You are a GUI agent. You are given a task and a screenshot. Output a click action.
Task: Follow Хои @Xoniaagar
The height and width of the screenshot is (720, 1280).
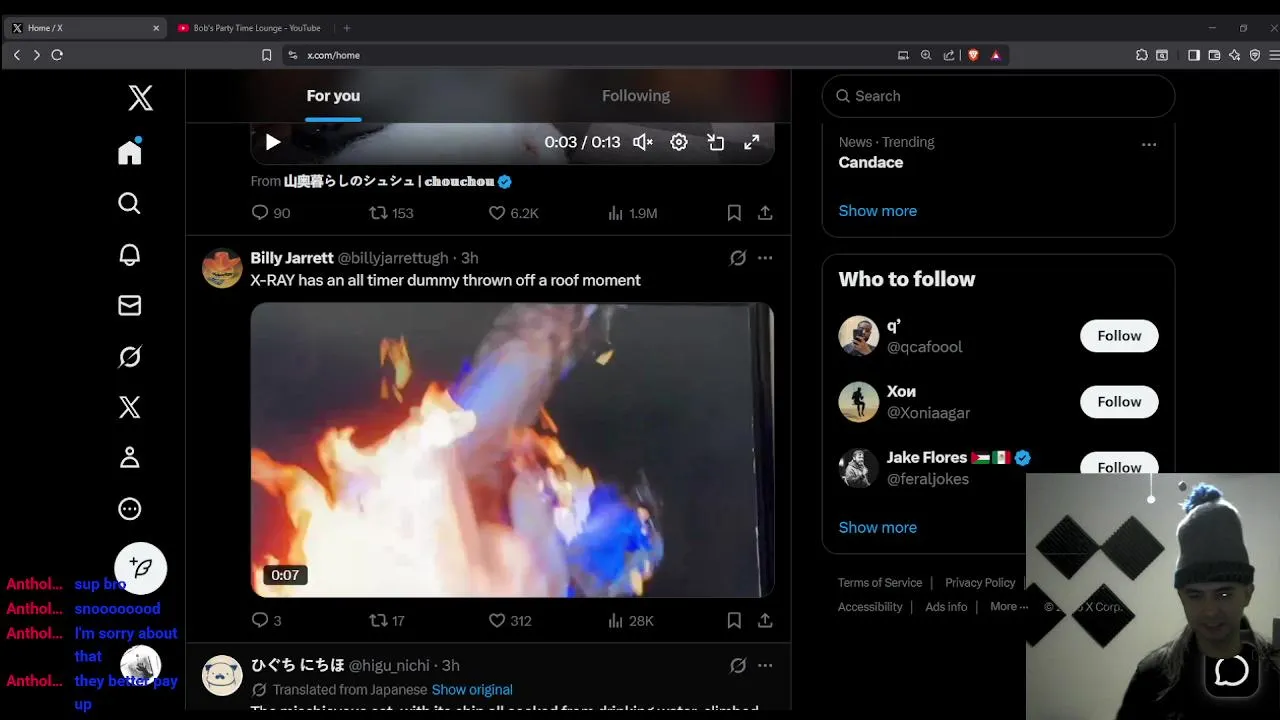(1119, 402)
